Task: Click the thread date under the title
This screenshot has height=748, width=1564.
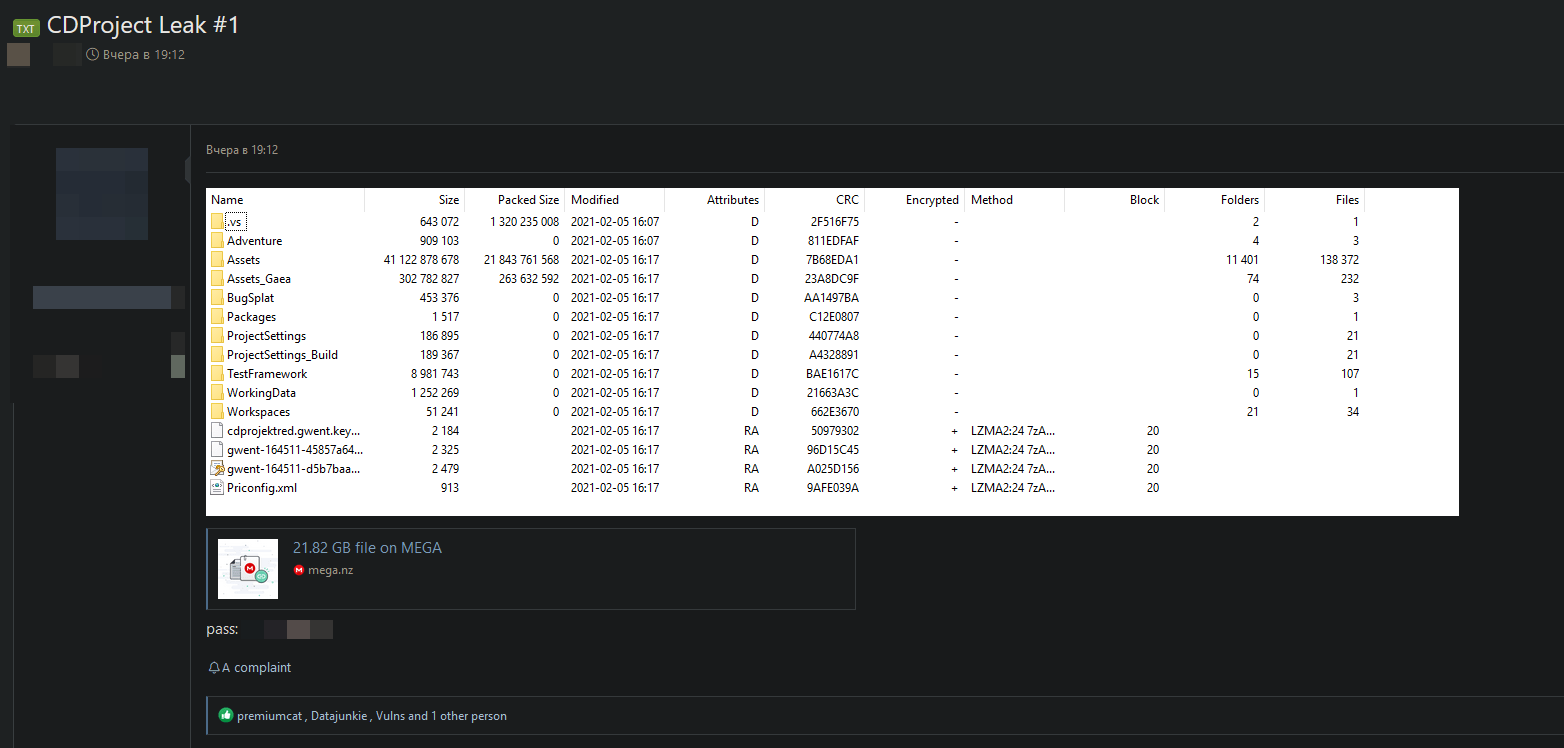Action: tap(144, 55)
